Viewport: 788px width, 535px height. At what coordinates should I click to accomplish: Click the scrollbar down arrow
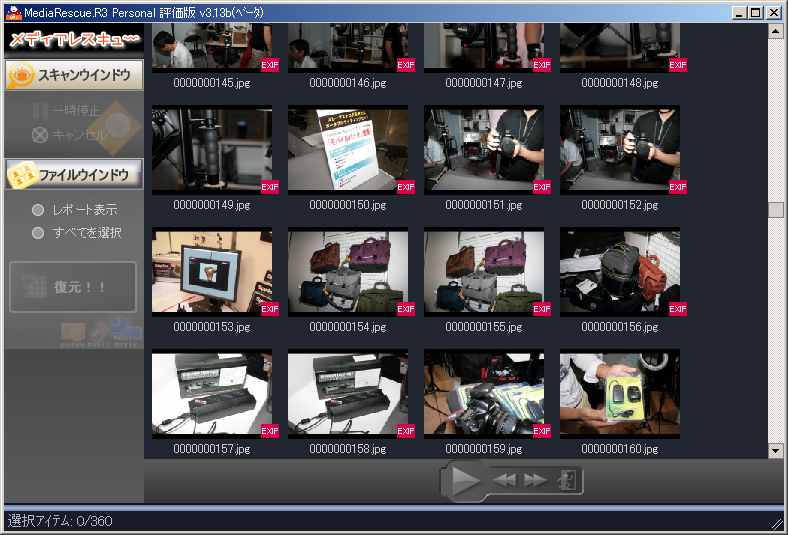pyautogui.click(x=775, y=451)
